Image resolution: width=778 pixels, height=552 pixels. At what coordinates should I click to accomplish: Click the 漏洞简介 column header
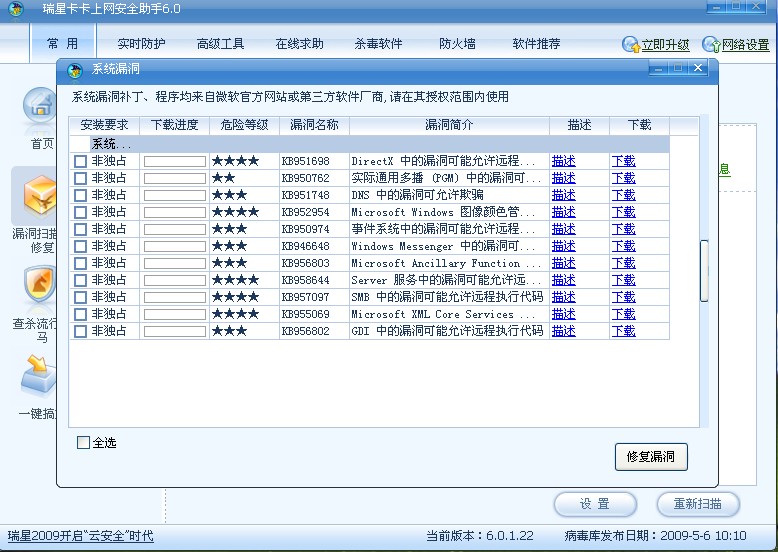point(449,125)
